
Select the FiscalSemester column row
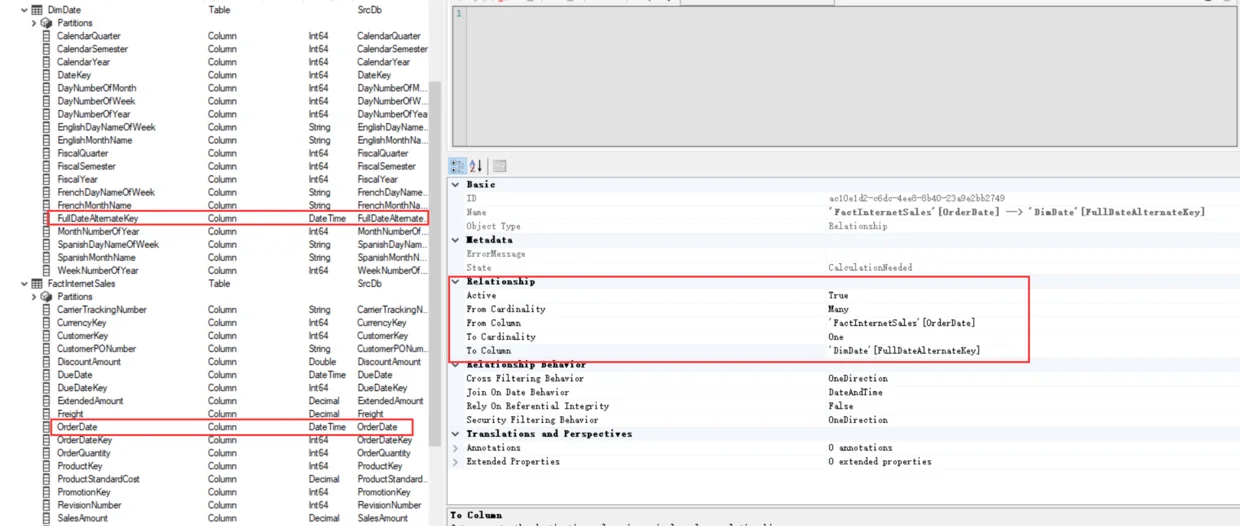[x=236, y=166]
